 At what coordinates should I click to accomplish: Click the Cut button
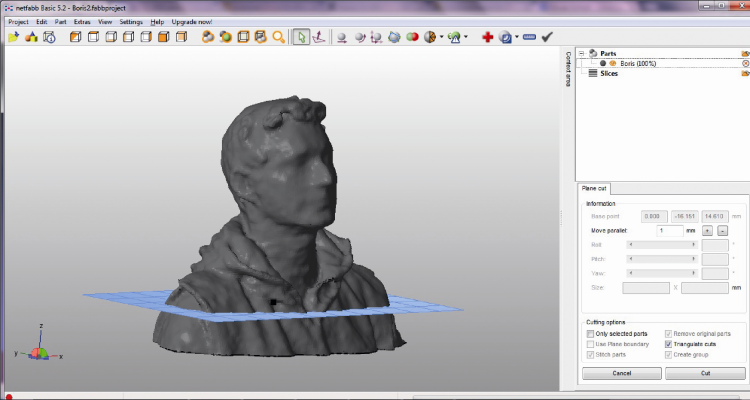coord(705,373)
